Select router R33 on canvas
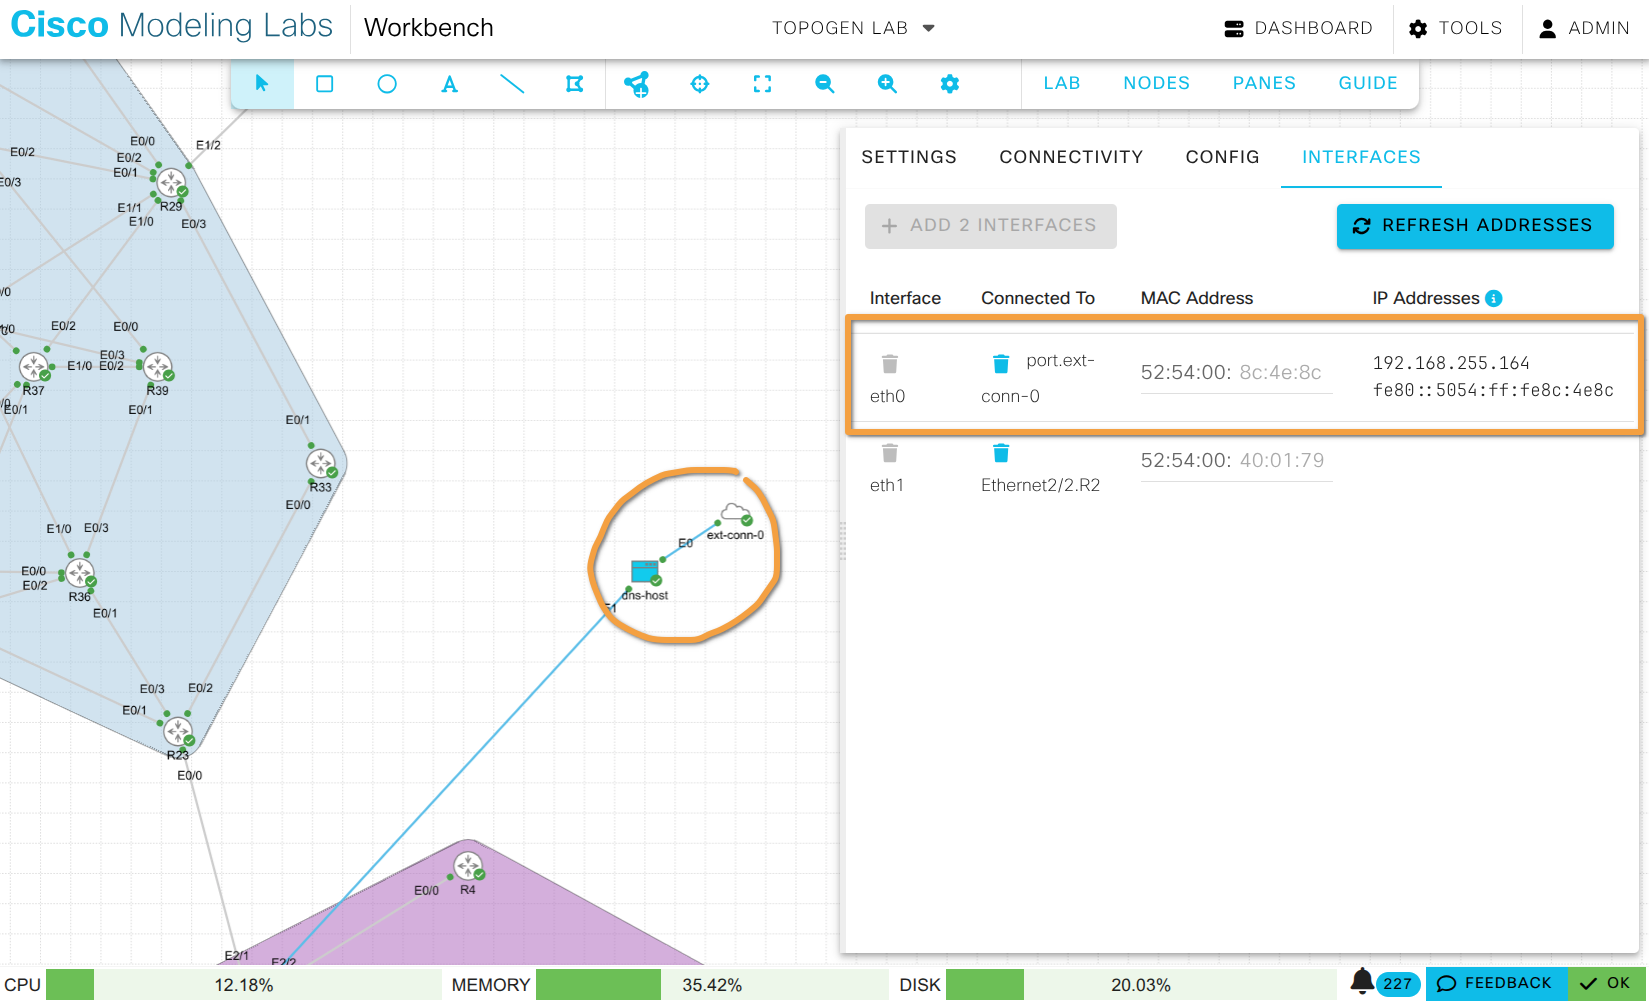Image resolution: width=1649 pixels, height=1001 pixels. coord(321,464)
